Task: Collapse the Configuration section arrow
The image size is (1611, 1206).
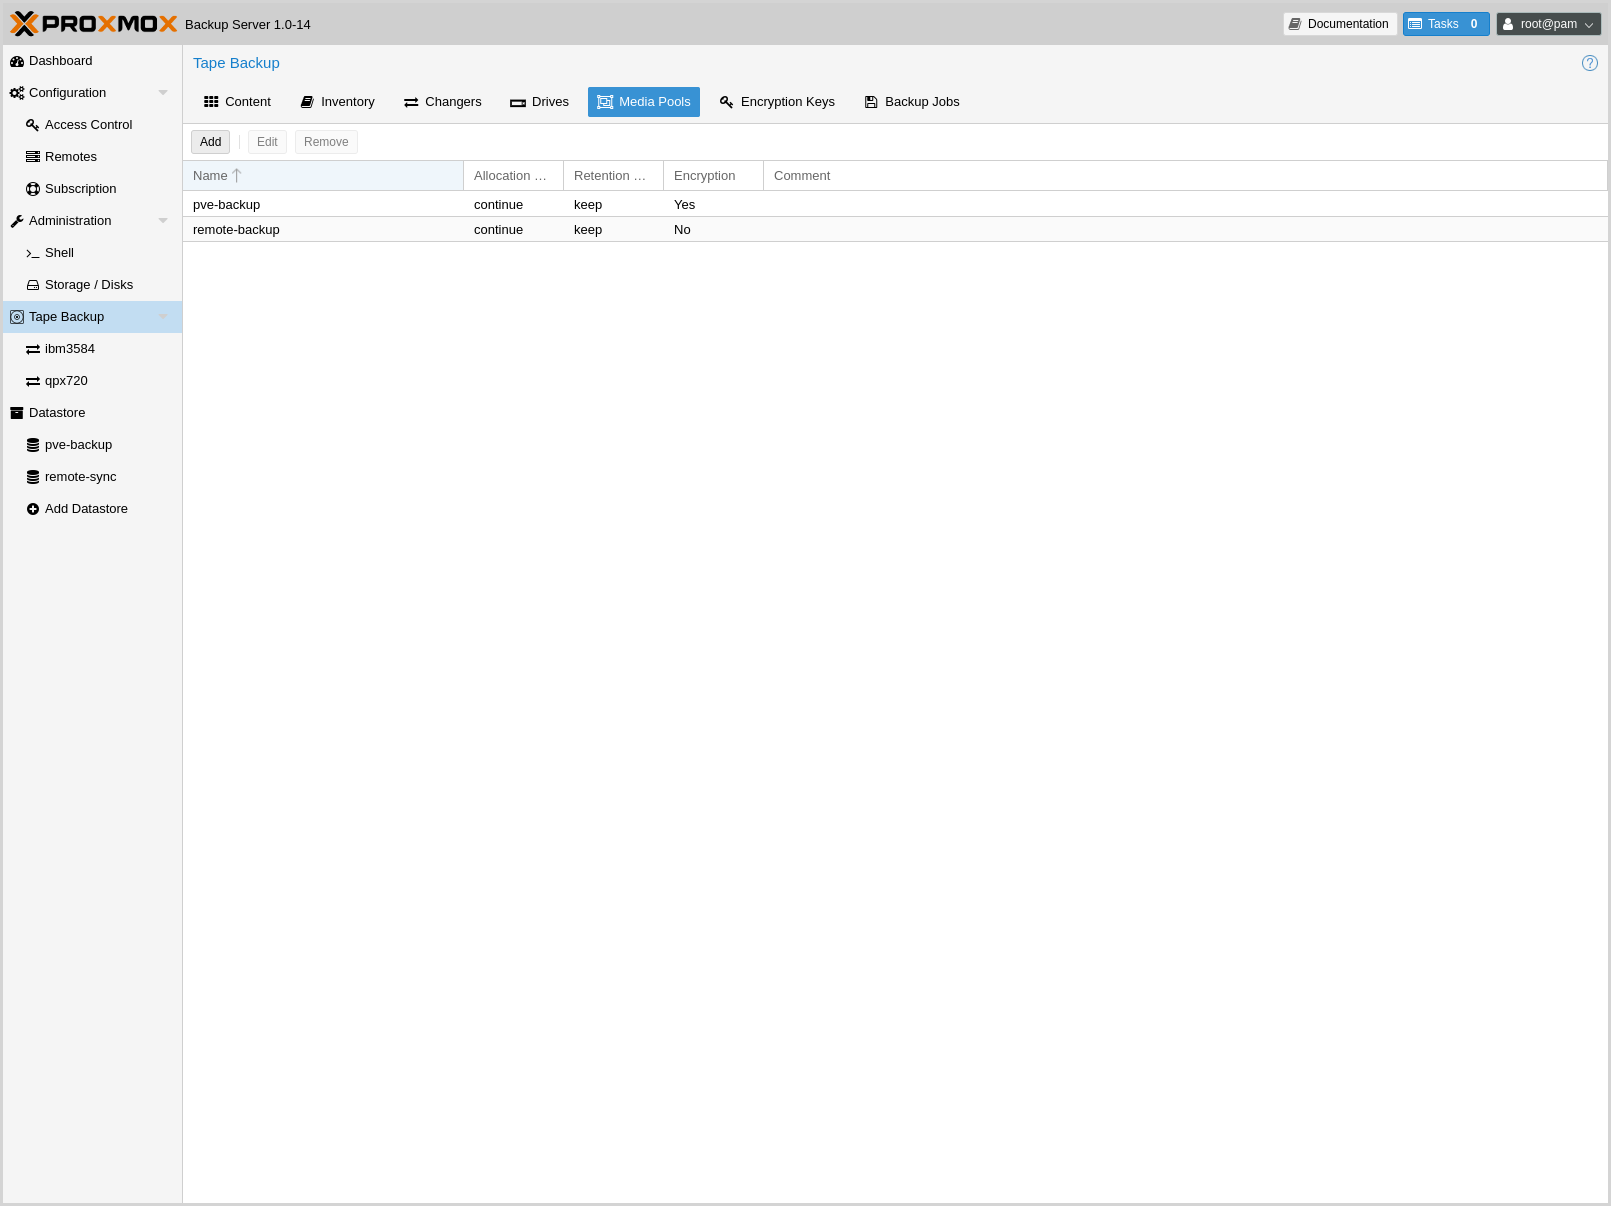Action: click(163, 93)
